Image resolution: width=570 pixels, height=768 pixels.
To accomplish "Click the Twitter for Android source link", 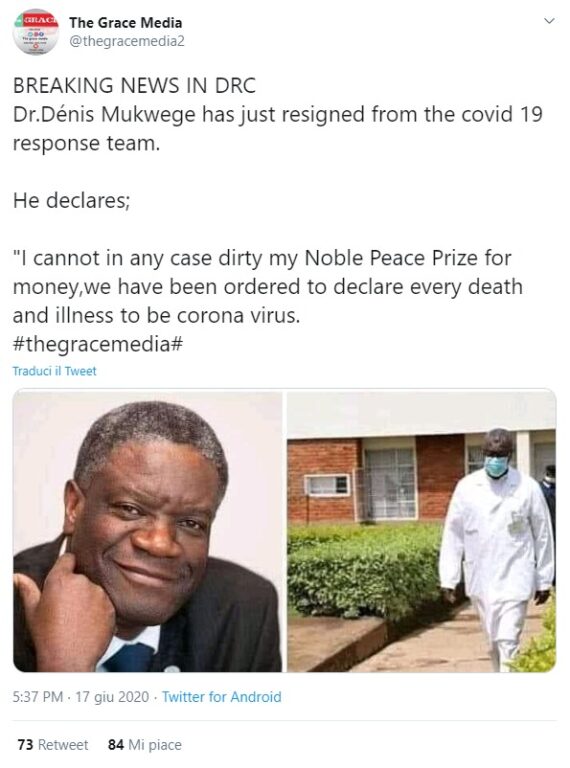I will point(221,696).
